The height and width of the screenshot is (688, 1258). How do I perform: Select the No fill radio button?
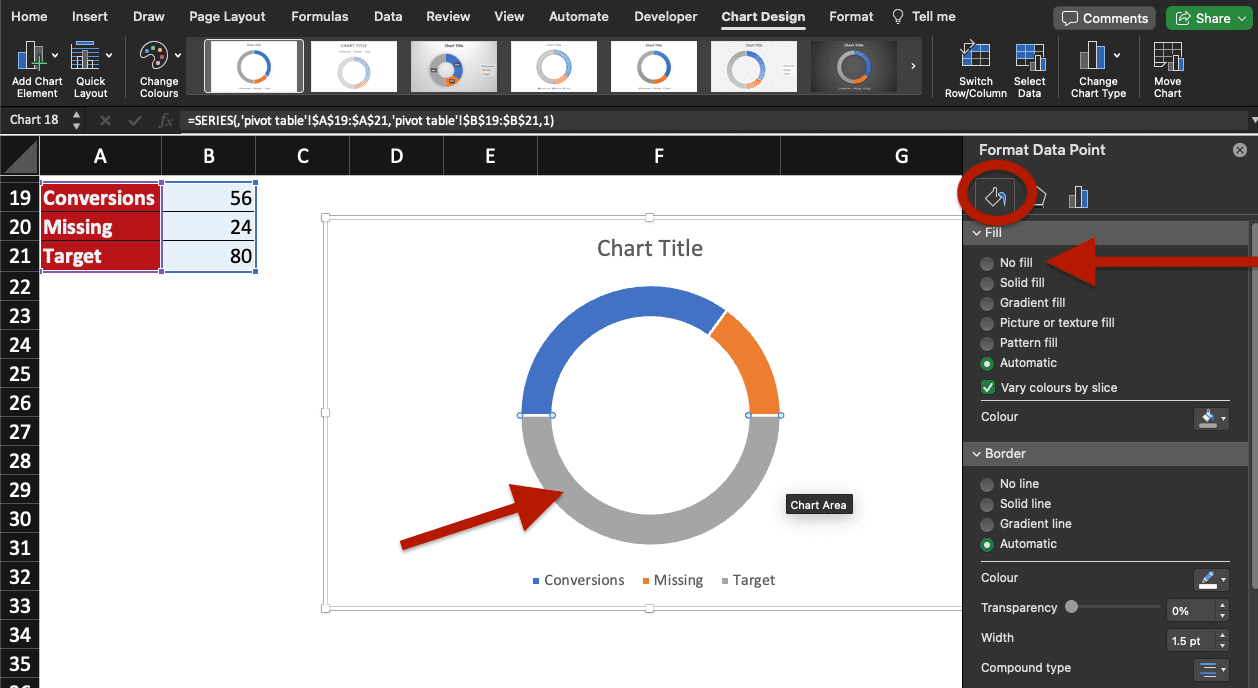[988, 262]
